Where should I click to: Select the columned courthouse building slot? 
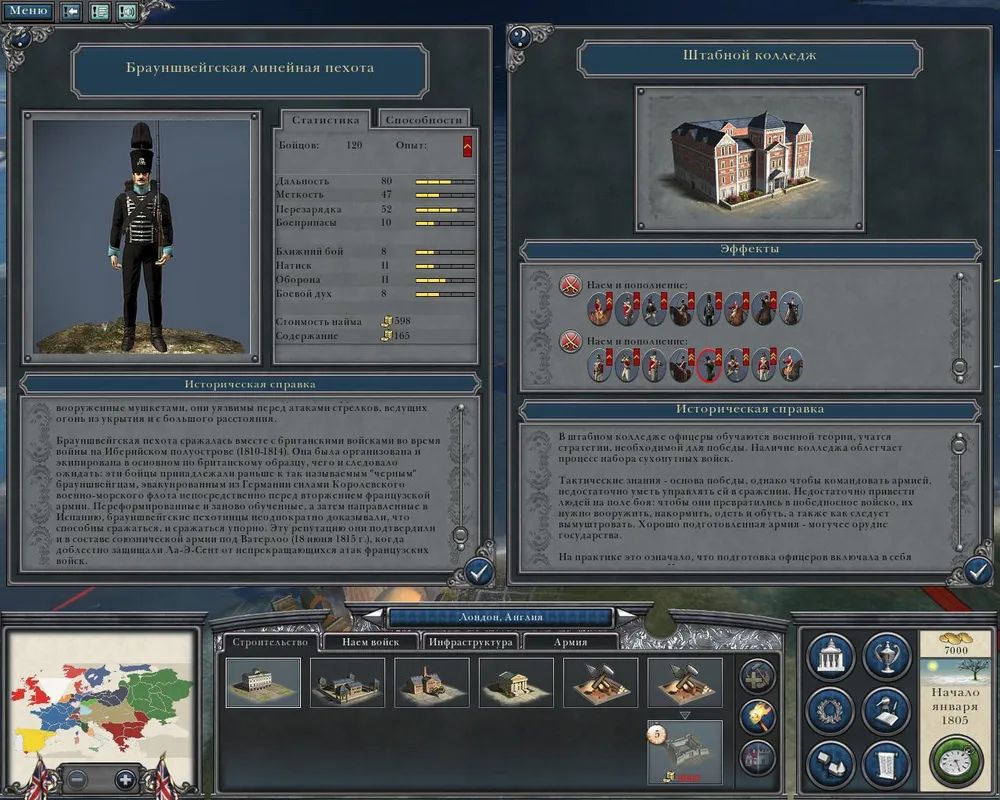[516, 683]
